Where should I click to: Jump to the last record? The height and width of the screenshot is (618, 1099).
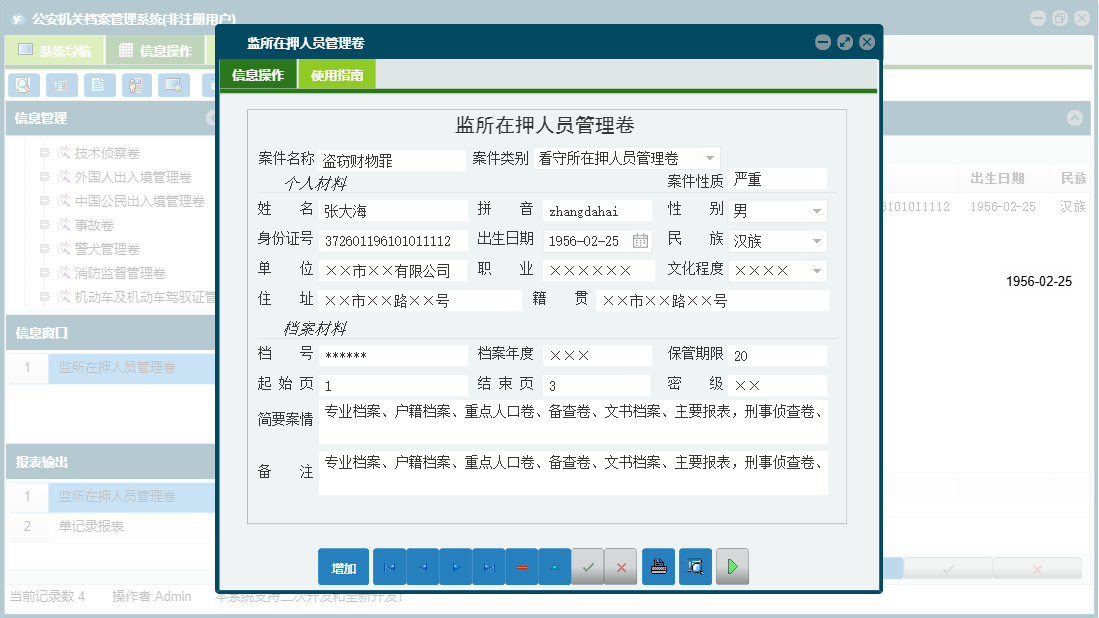pos(489,566)
